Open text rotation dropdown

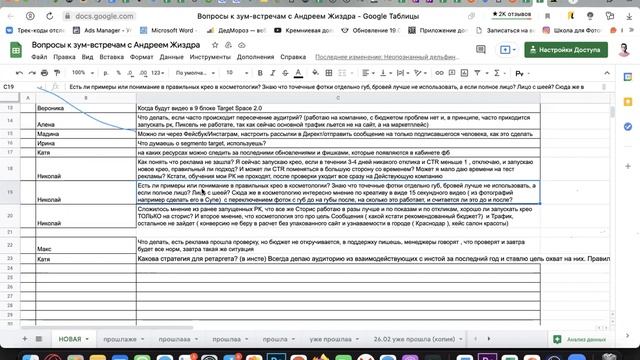click(420, 73)
